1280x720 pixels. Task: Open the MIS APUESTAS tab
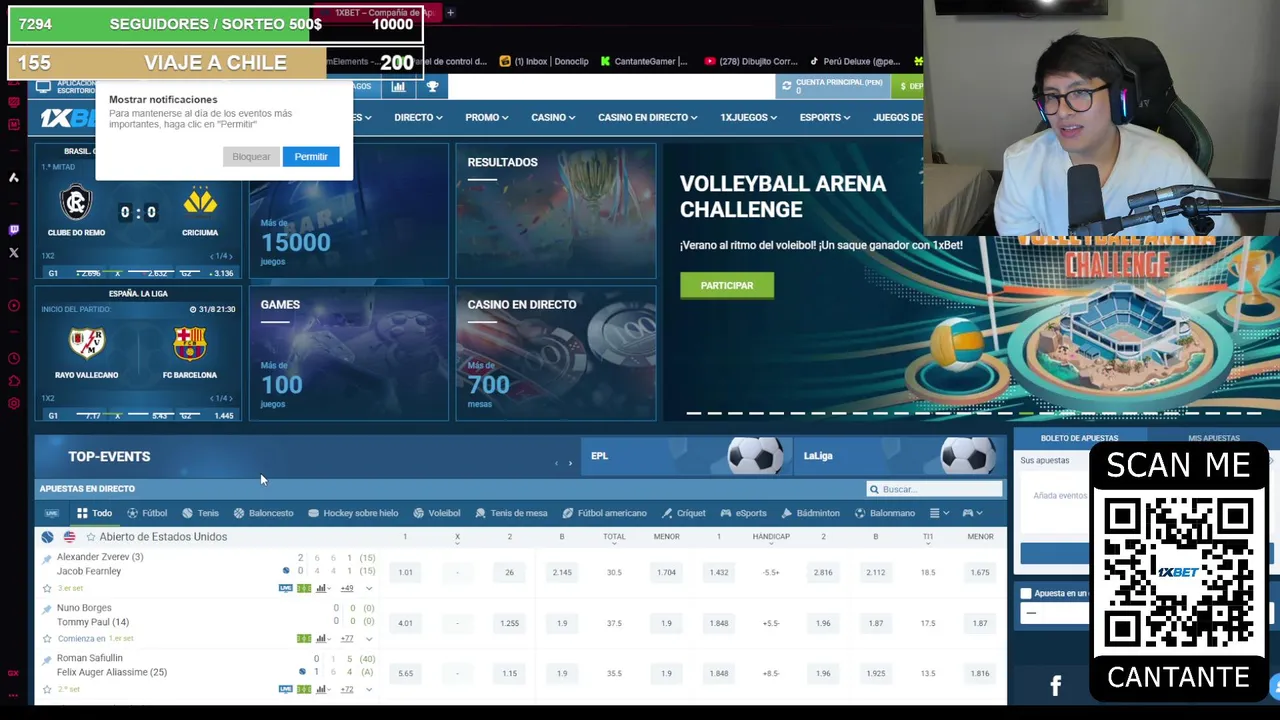[x=1213, y=438]
